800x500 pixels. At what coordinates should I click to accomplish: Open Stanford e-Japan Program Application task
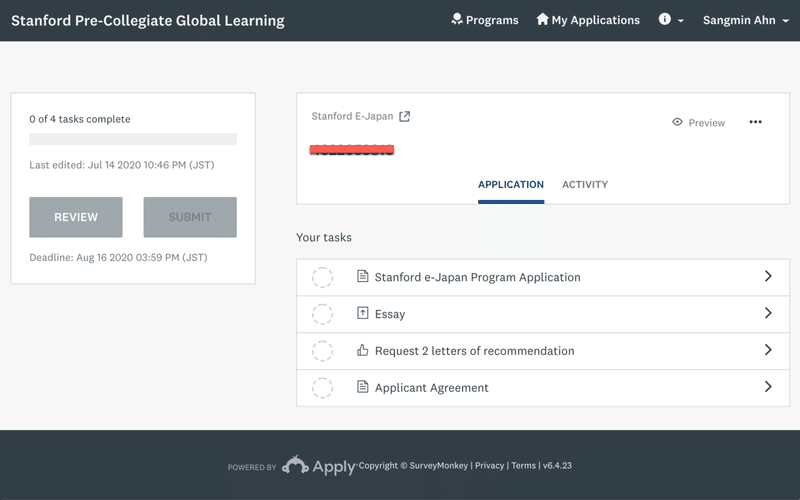click(543, 277)
